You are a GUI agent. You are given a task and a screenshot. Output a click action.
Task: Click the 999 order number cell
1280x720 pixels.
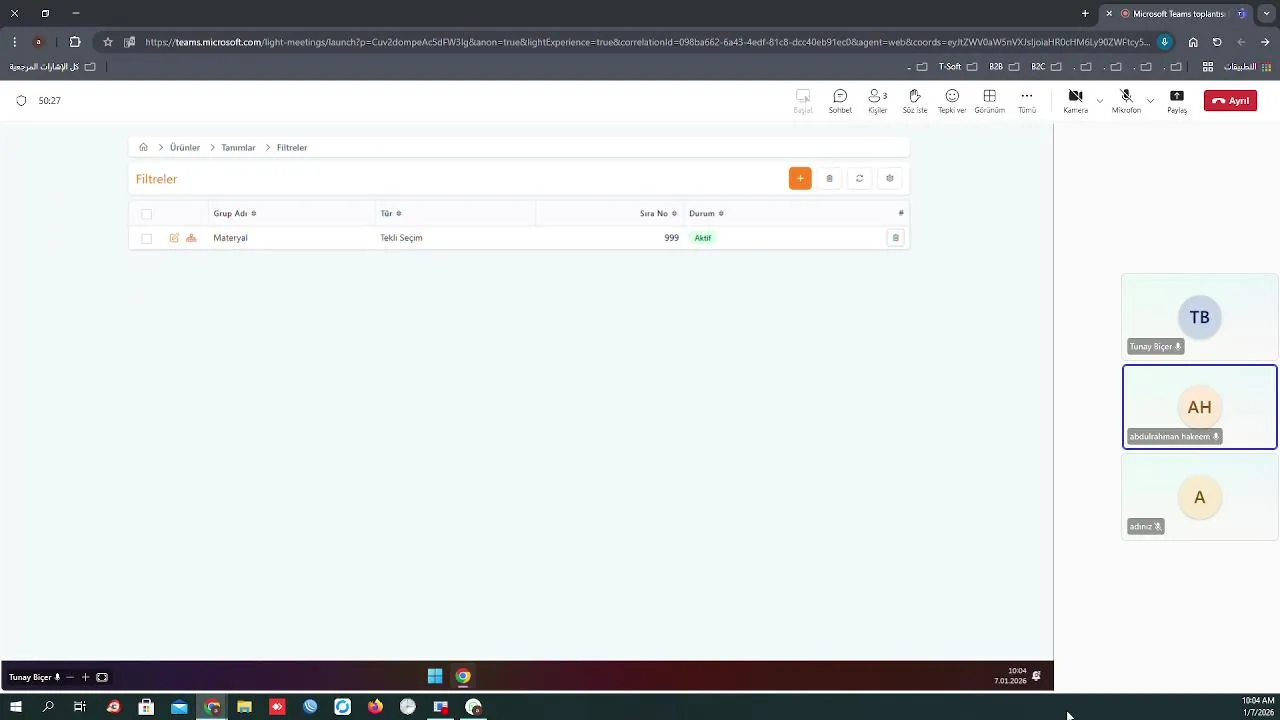tap(671, 238)
